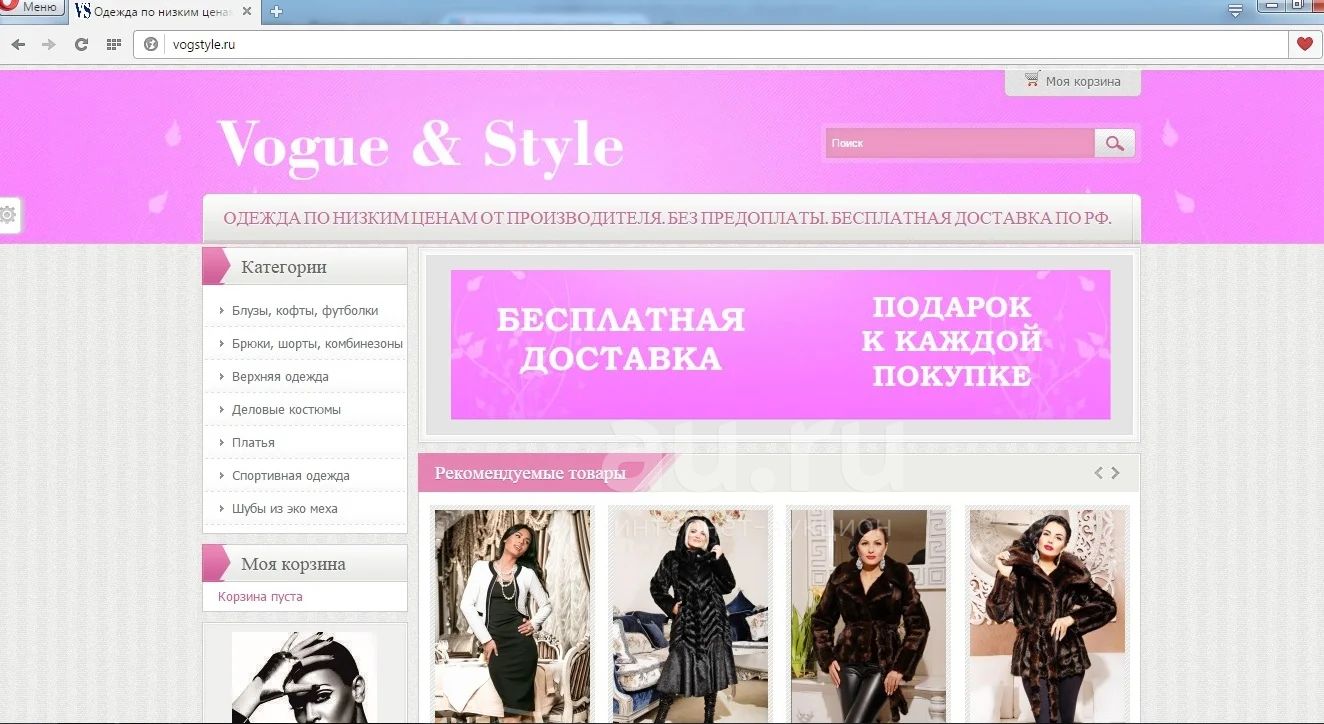Click the black-and-white model sidebar image

tap(303, 677)
